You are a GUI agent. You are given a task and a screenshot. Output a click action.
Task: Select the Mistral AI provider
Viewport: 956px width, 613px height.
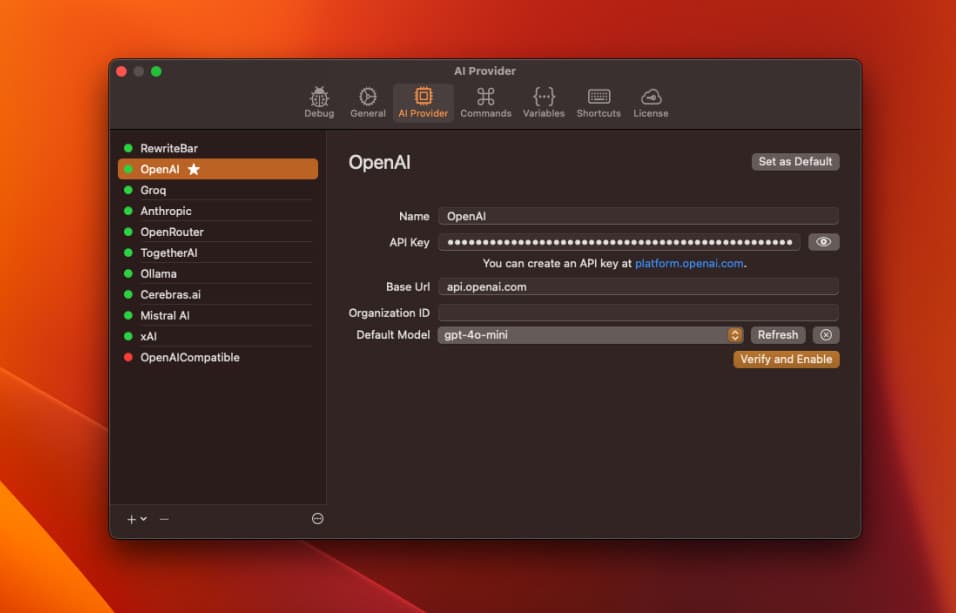(x=167, y=315)
